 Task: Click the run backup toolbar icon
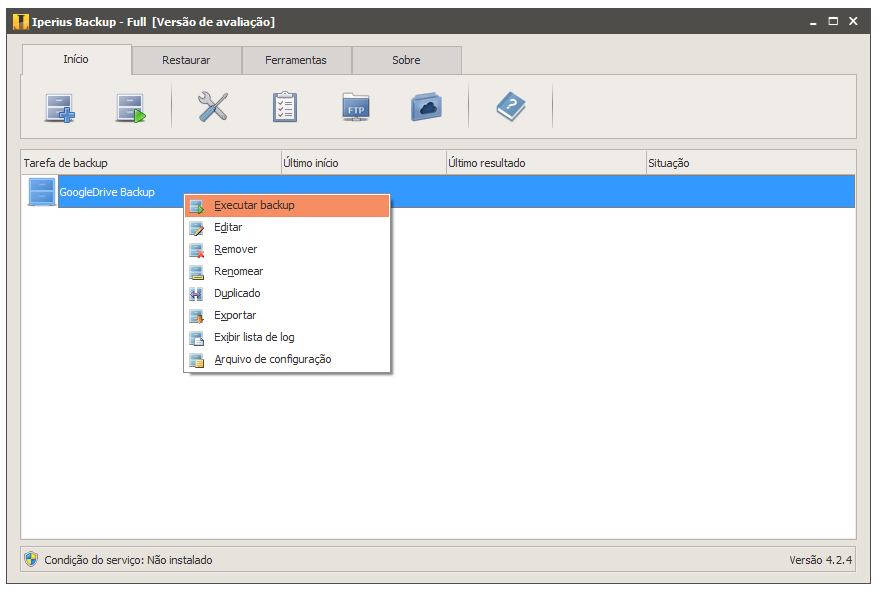tap(131, 108)
